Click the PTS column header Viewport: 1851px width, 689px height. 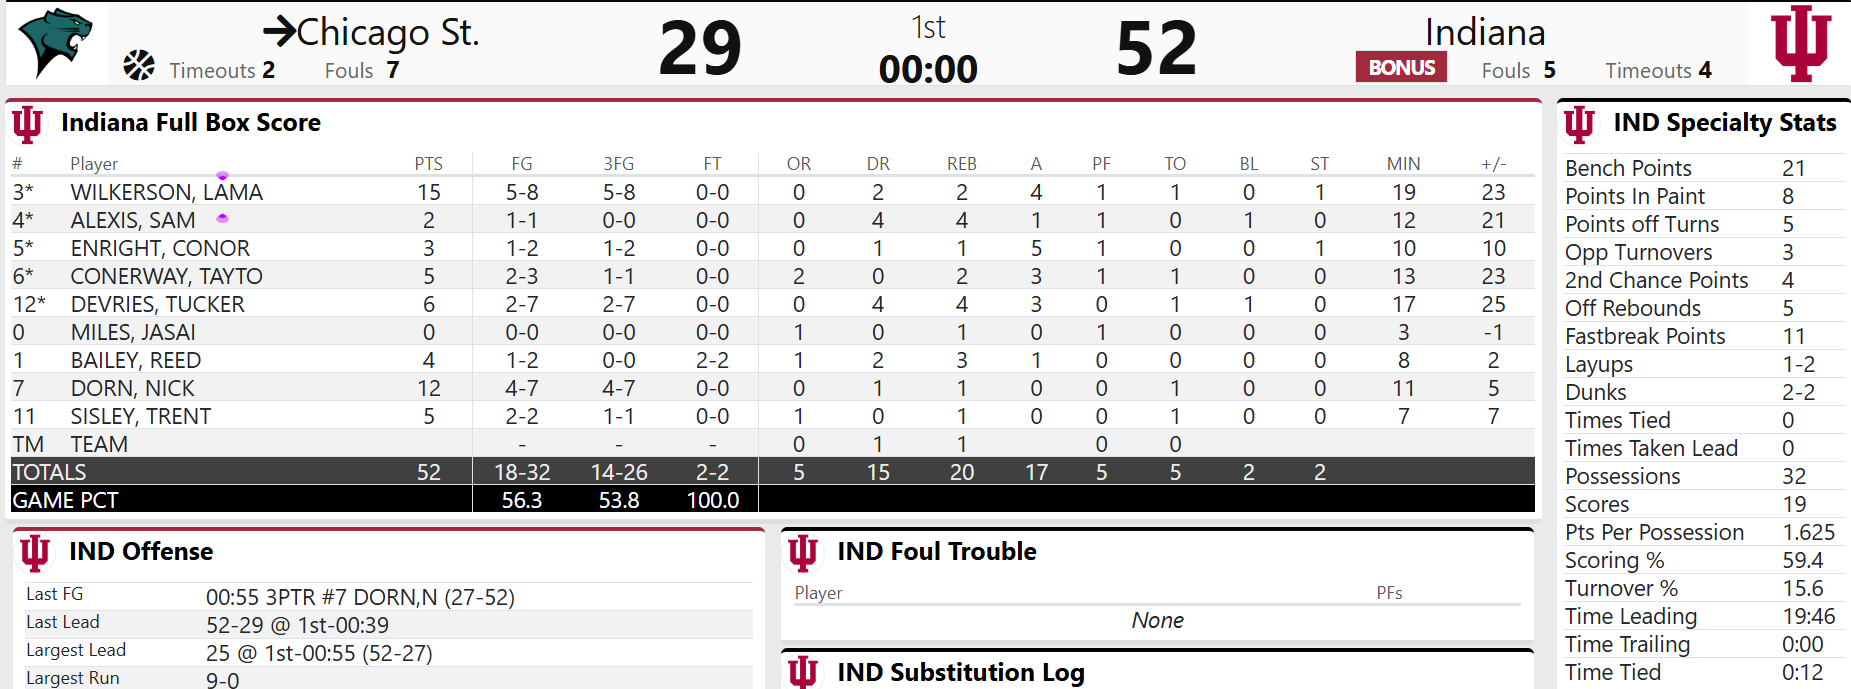coord(428,164)
